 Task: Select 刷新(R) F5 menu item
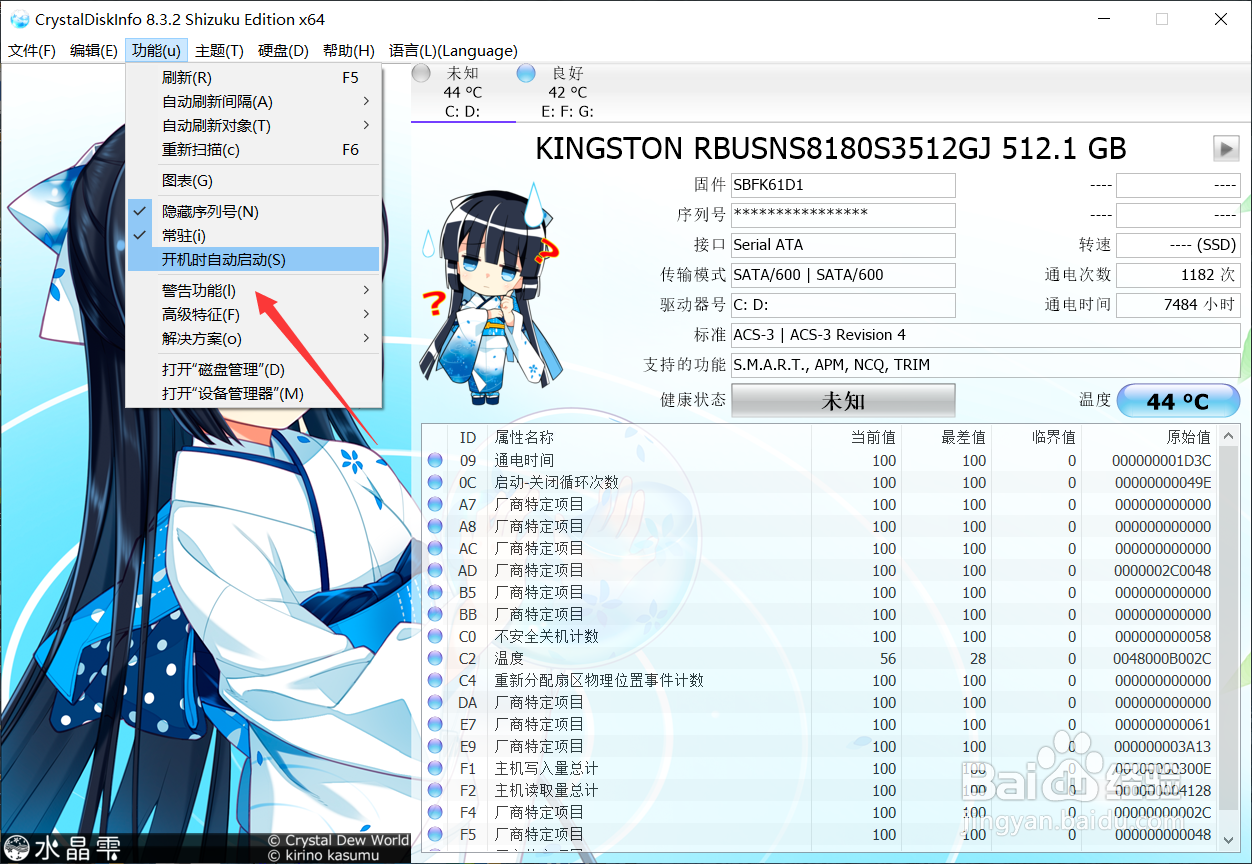(x=254, y=78)
